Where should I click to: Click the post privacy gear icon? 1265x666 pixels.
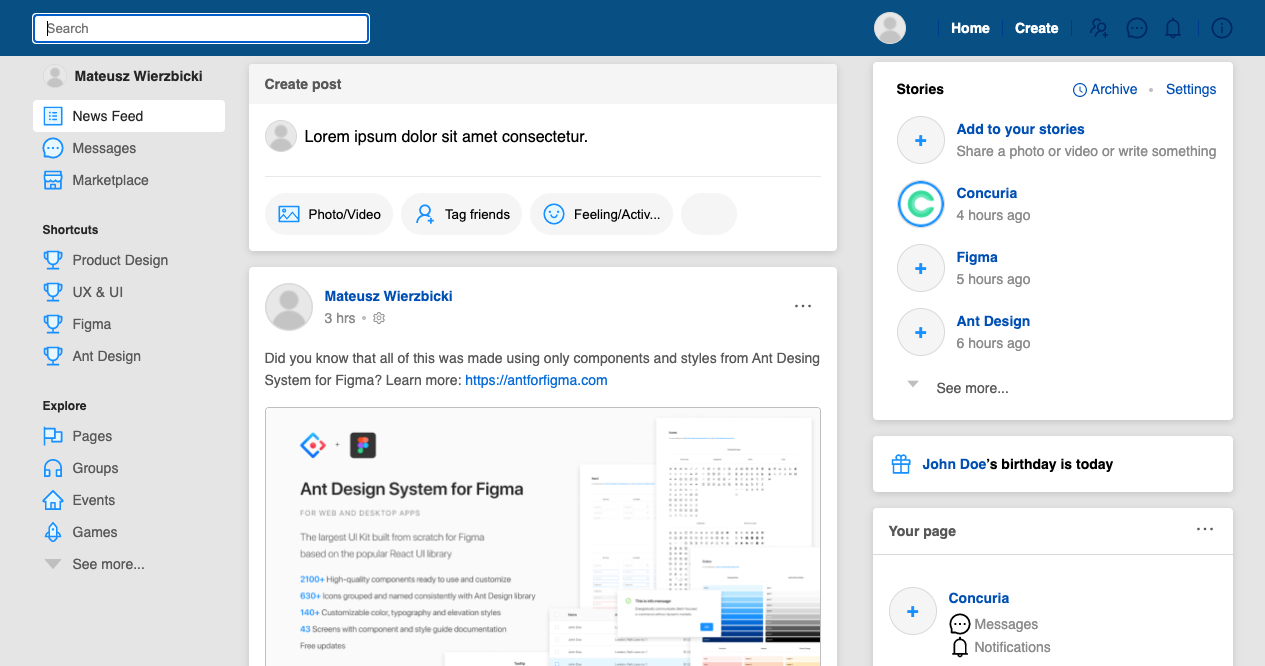click(379, 318)
